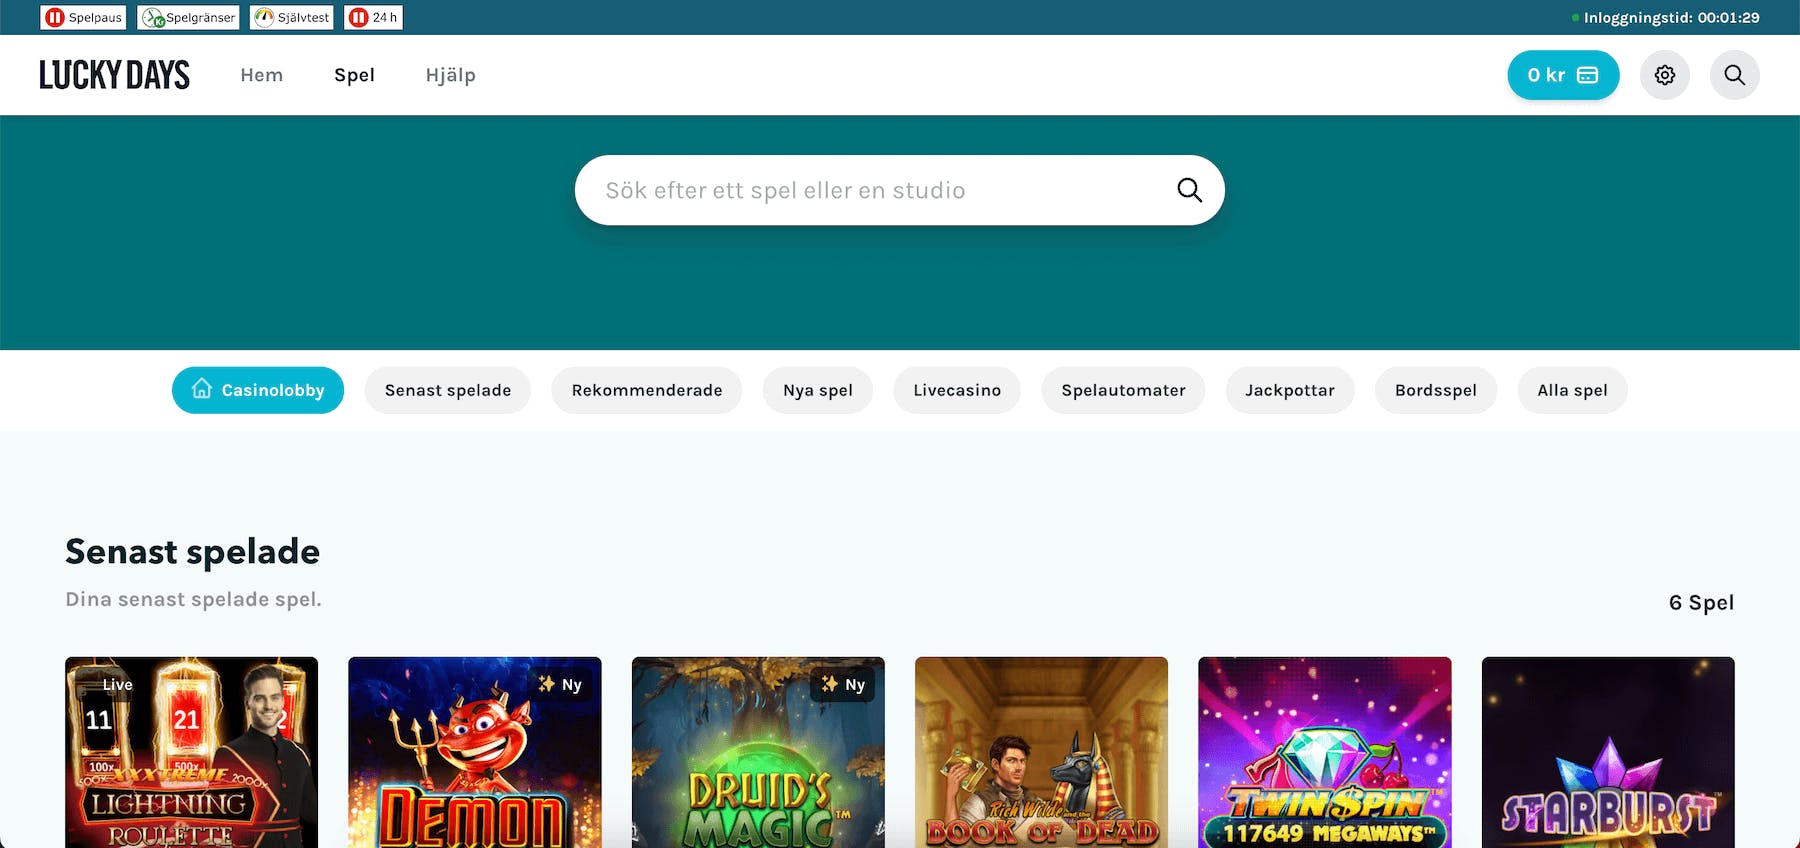Click the Spelpaus button
This screenshot has width=1800, height=848.
[83, 17]
